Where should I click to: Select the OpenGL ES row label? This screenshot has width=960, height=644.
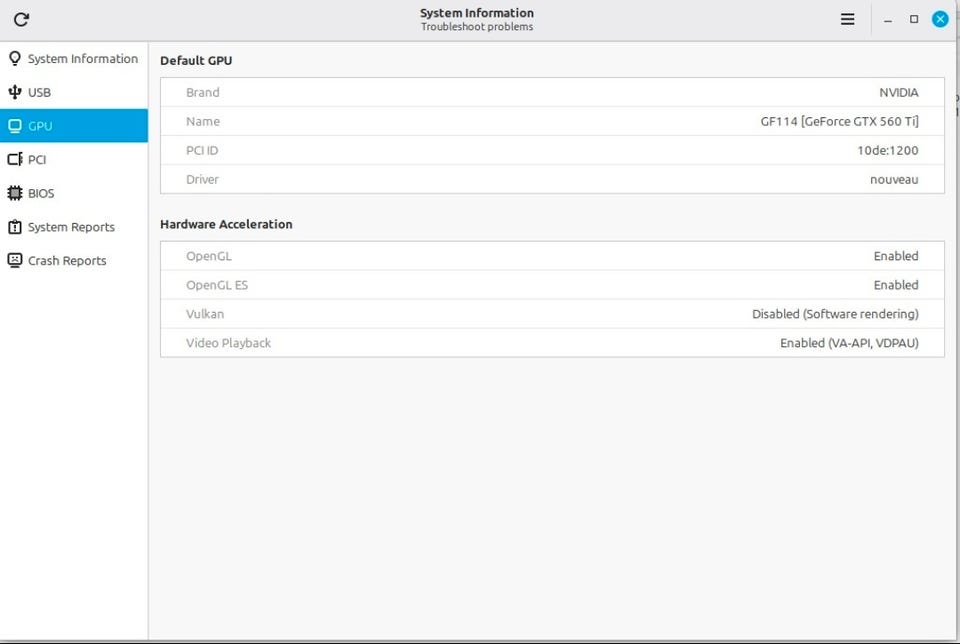(x=217, y=285)
